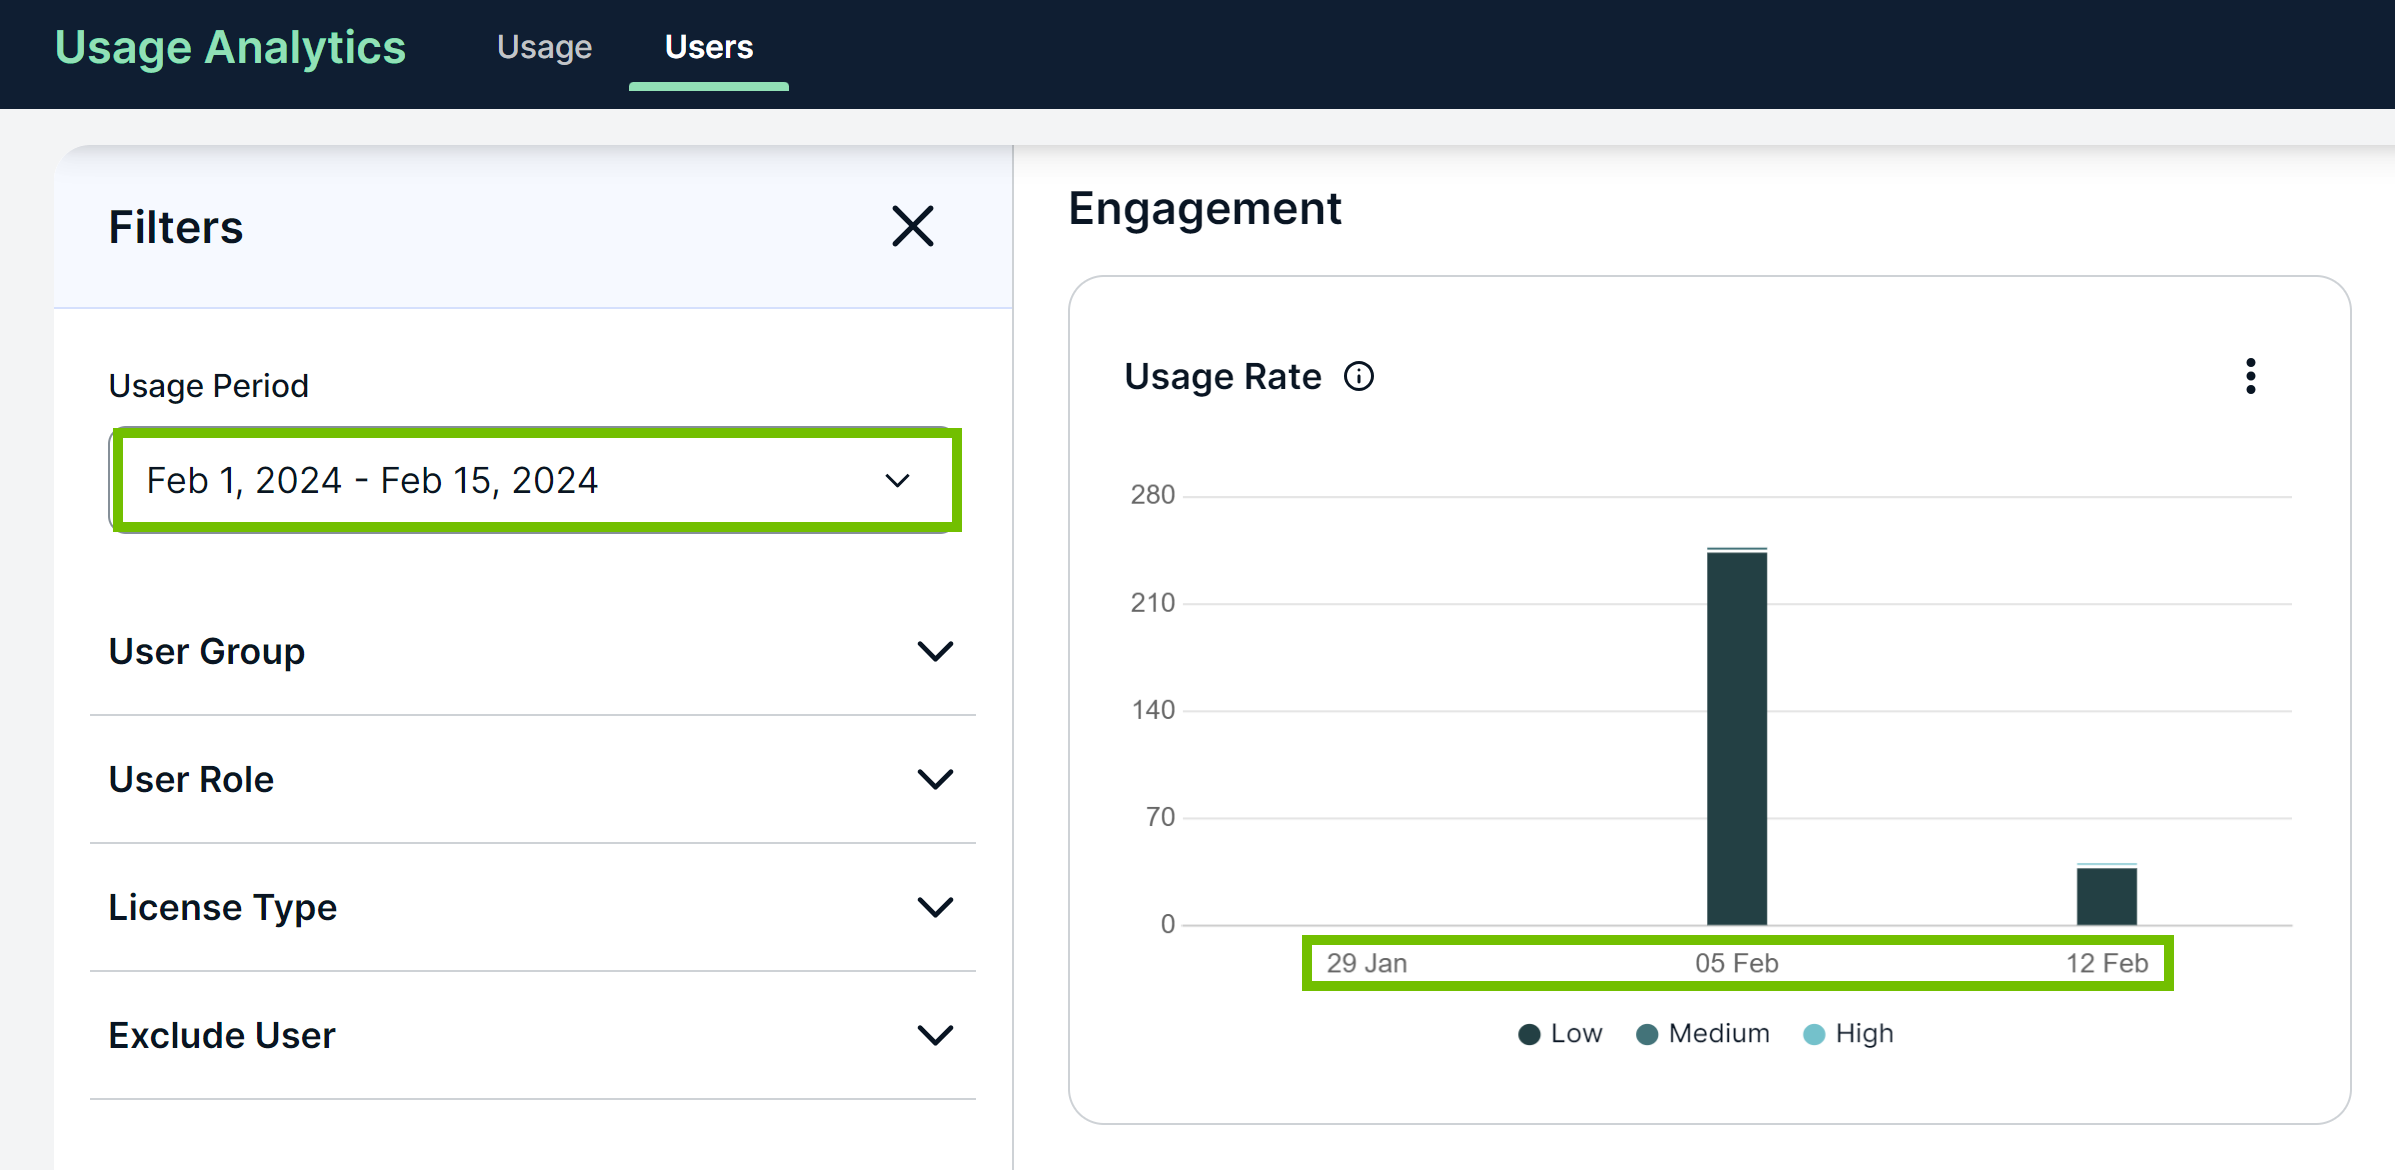Image resolution: width=2395 pixels, height=1170 pixels.
Task: Click the 05 Feb axis label
Action: tap(1736, 963)
